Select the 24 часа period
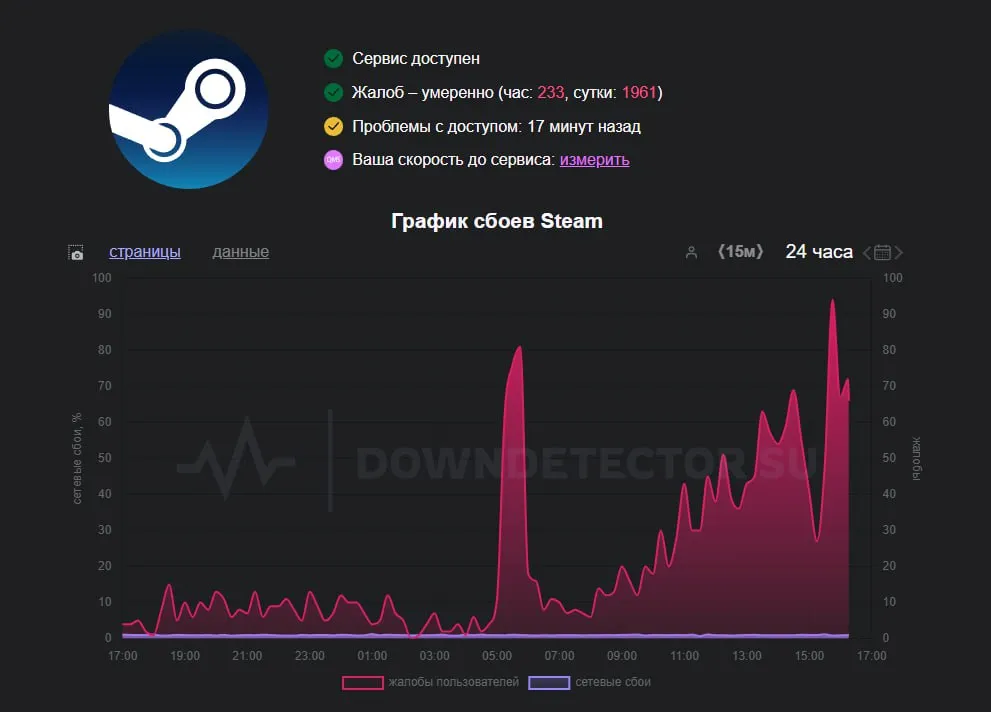The image size is (991, 712). 819,251
